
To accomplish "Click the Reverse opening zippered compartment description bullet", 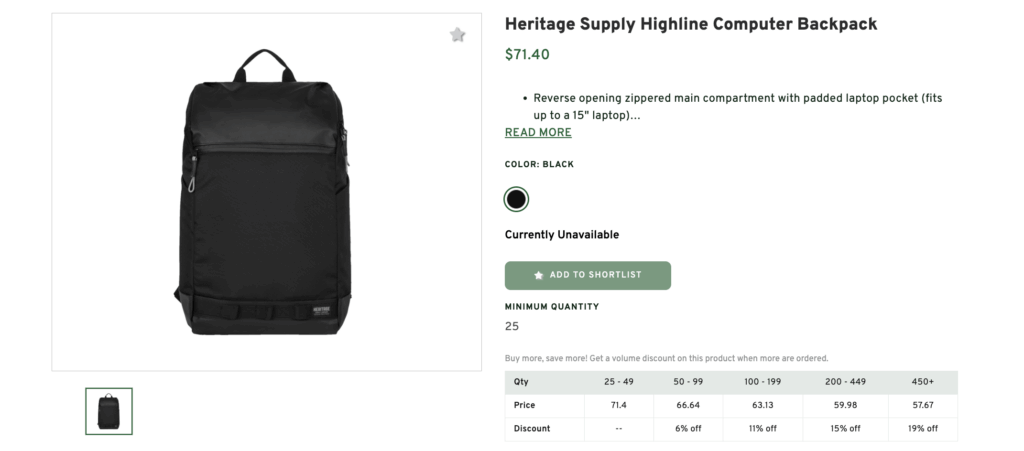I will 738,107.
